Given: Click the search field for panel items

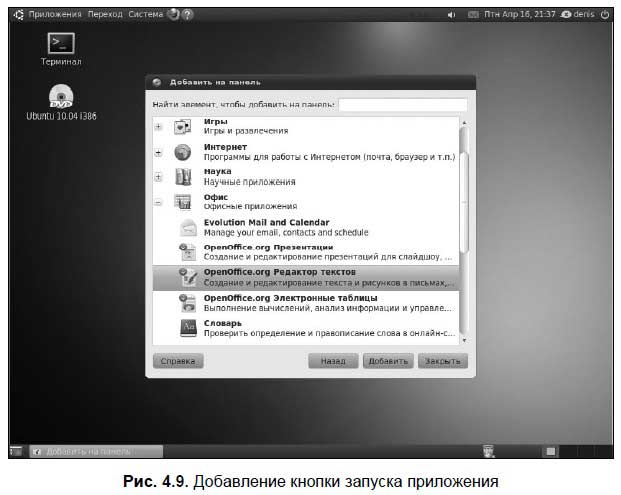Looking at the screenshot, I should 402,104.
